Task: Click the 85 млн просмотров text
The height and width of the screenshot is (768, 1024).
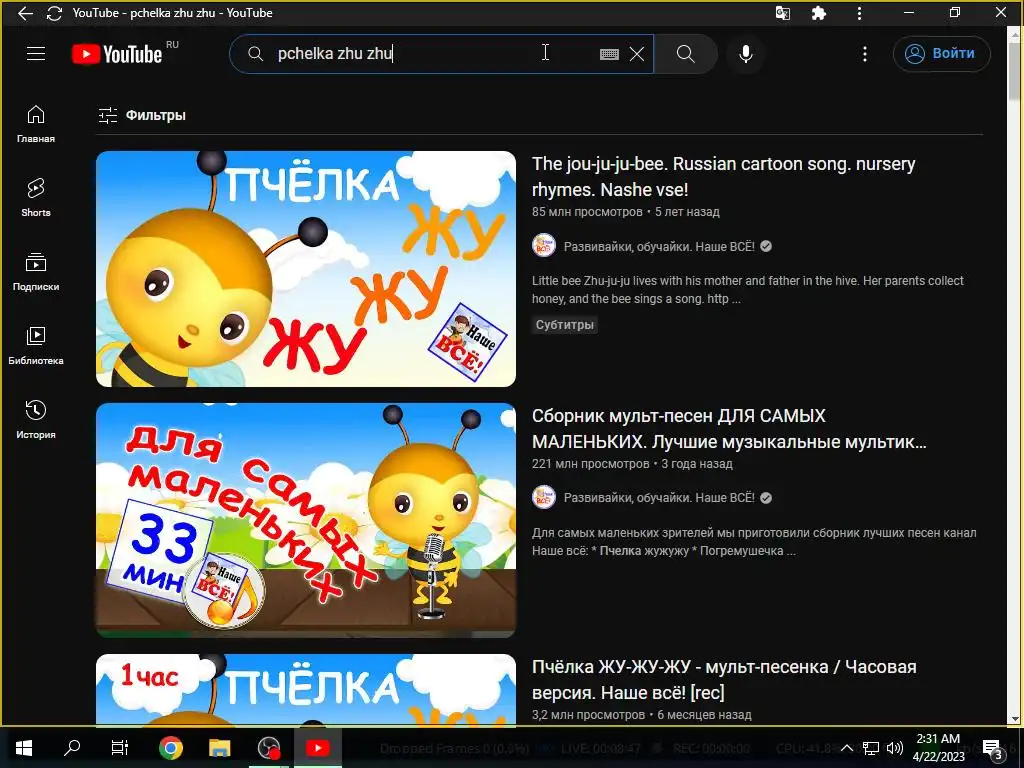Action: [x=587, y=212]
